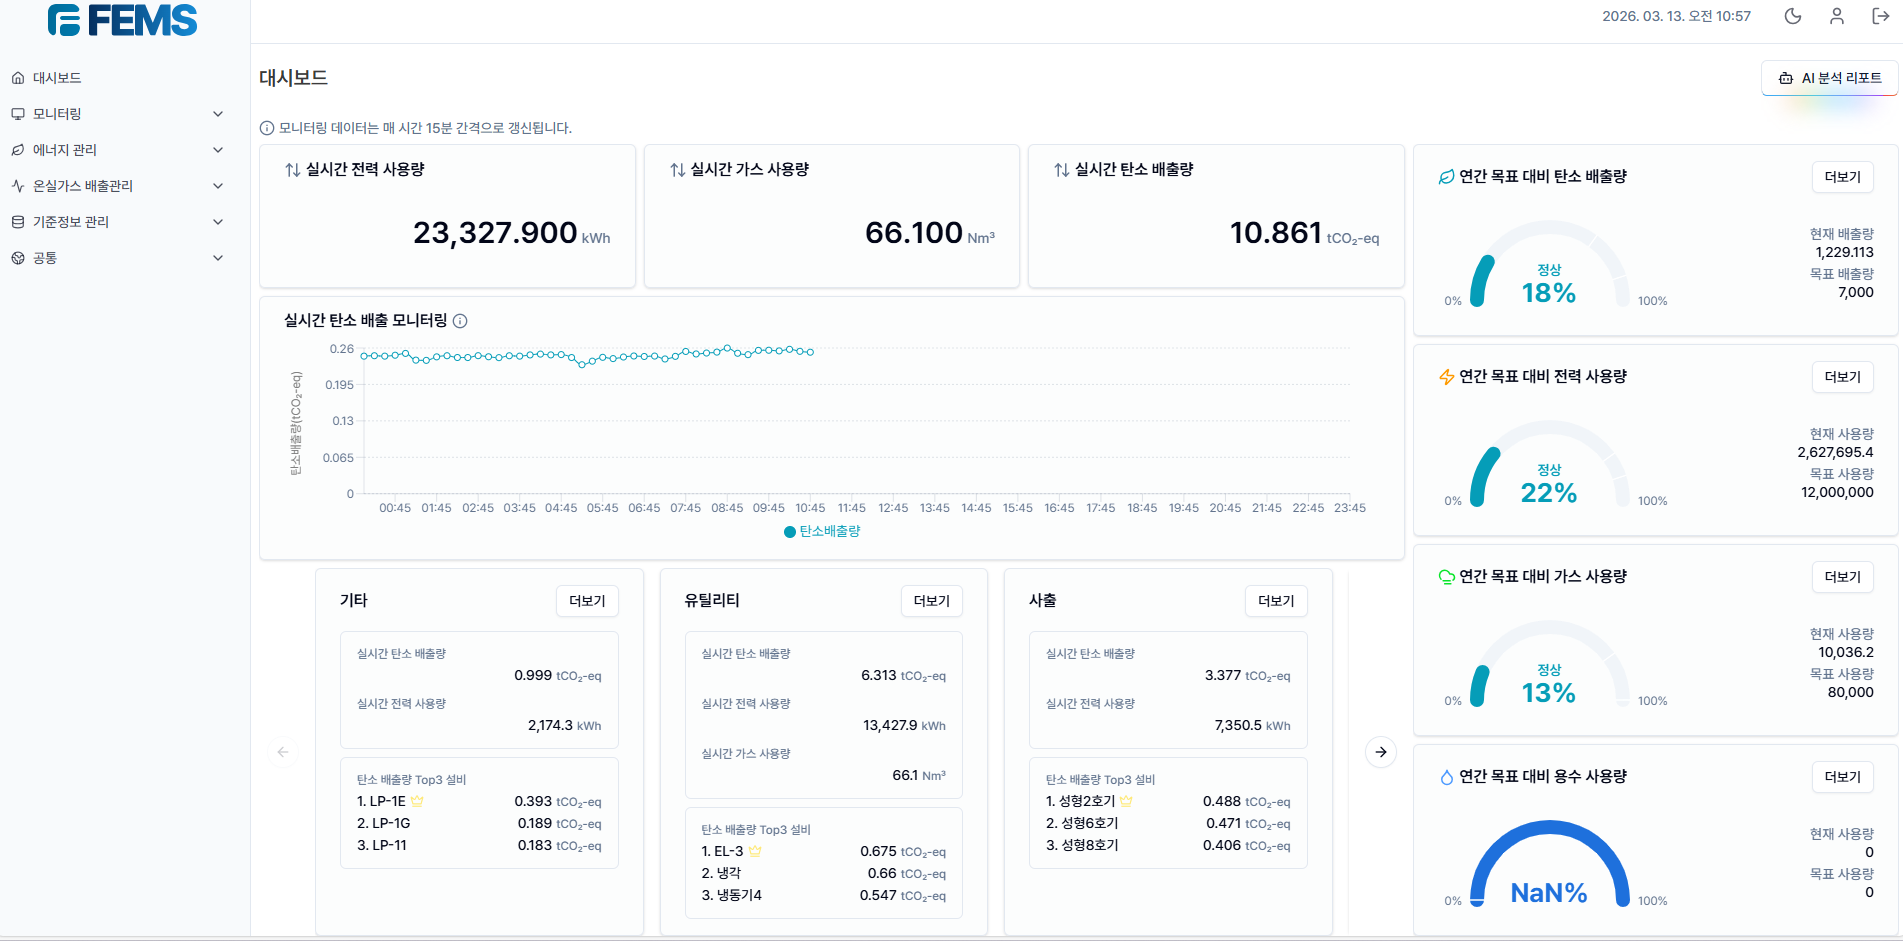Click the right arrow to see next cards
1903x941 pixels.
tap(1380, 752)
